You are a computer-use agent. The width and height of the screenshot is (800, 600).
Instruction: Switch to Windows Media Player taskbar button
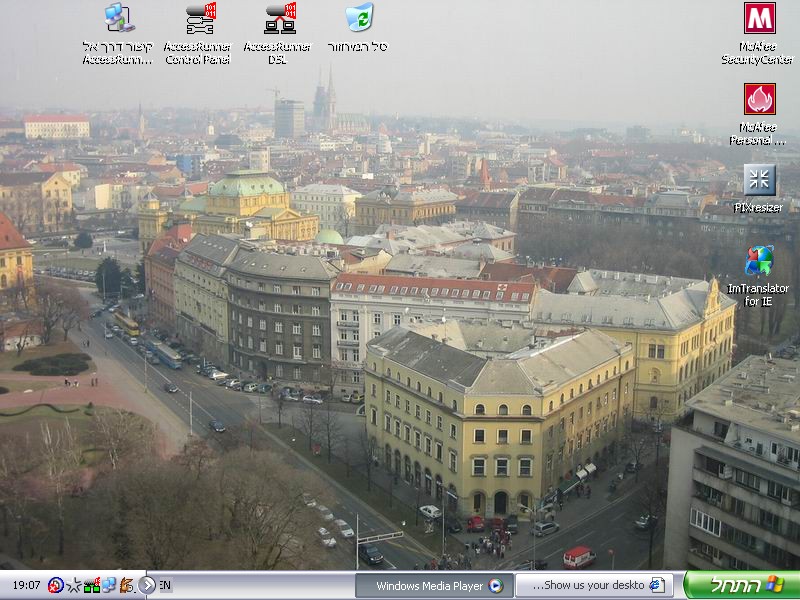(433, 586)
